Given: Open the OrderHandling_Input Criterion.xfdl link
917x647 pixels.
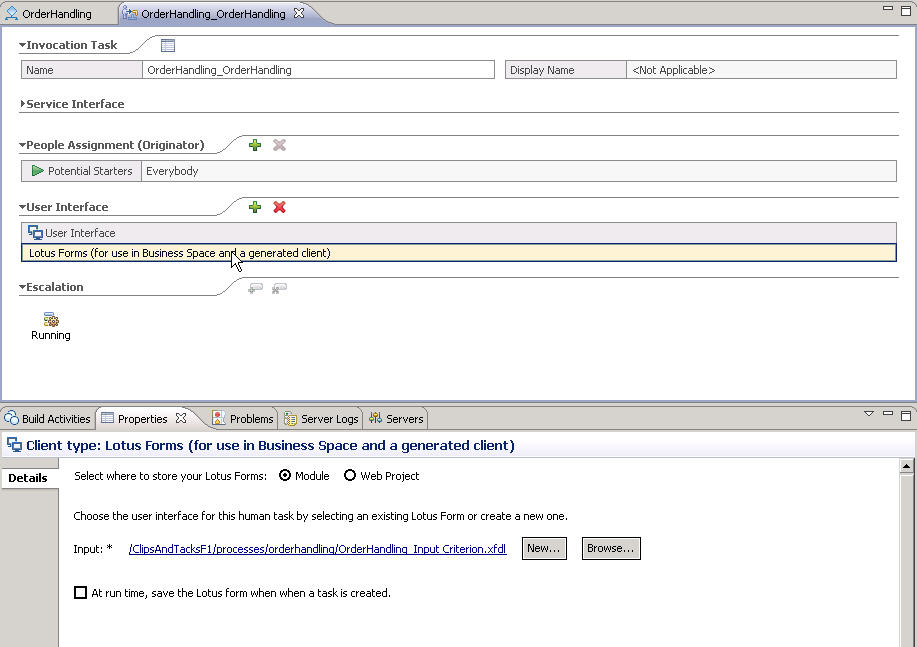Looking at the screenshot, I should [317, 549].
